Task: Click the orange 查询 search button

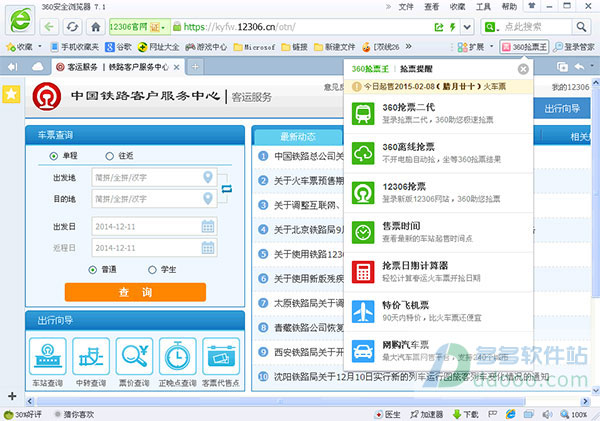Action: (x=135, y=292)
